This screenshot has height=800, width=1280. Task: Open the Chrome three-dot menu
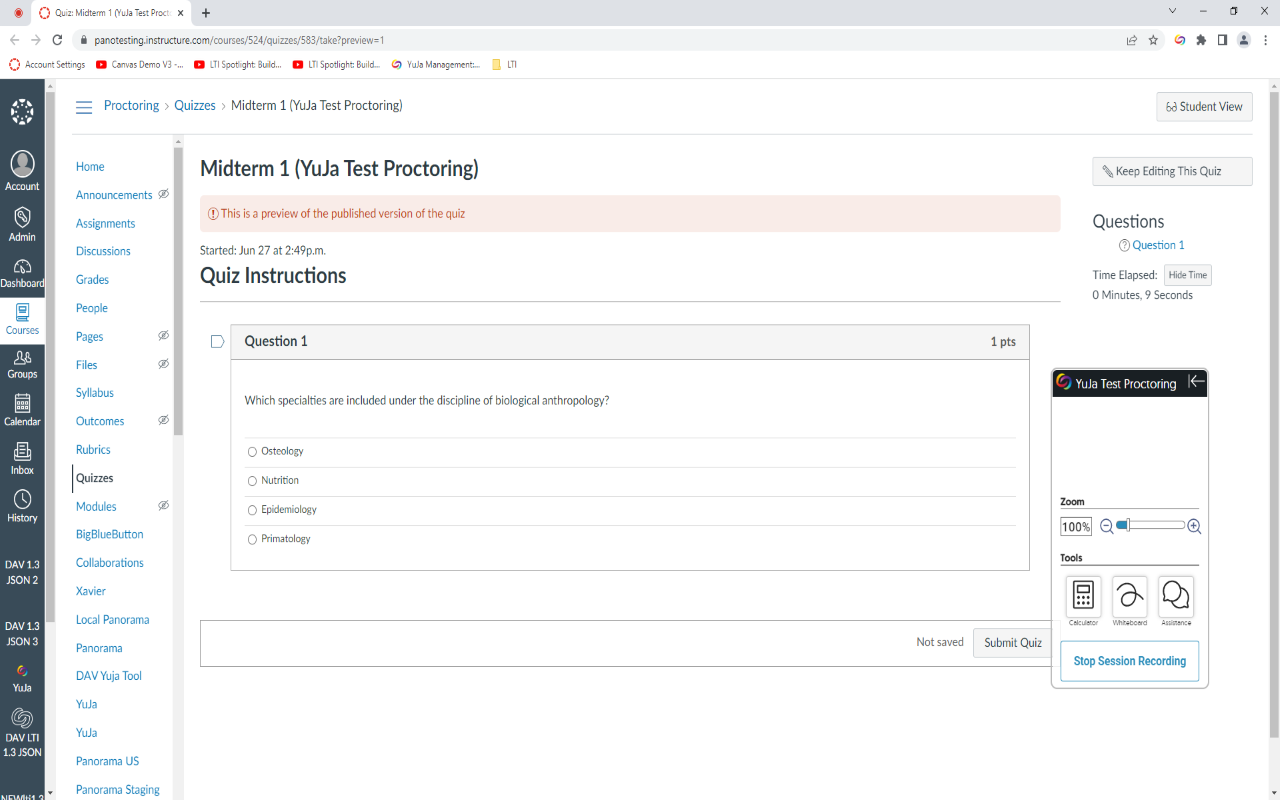1266,40
